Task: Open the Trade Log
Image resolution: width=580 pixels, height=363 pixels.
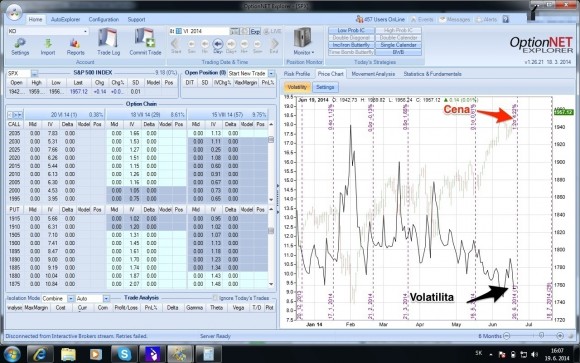Action: [x=108, y=41]
